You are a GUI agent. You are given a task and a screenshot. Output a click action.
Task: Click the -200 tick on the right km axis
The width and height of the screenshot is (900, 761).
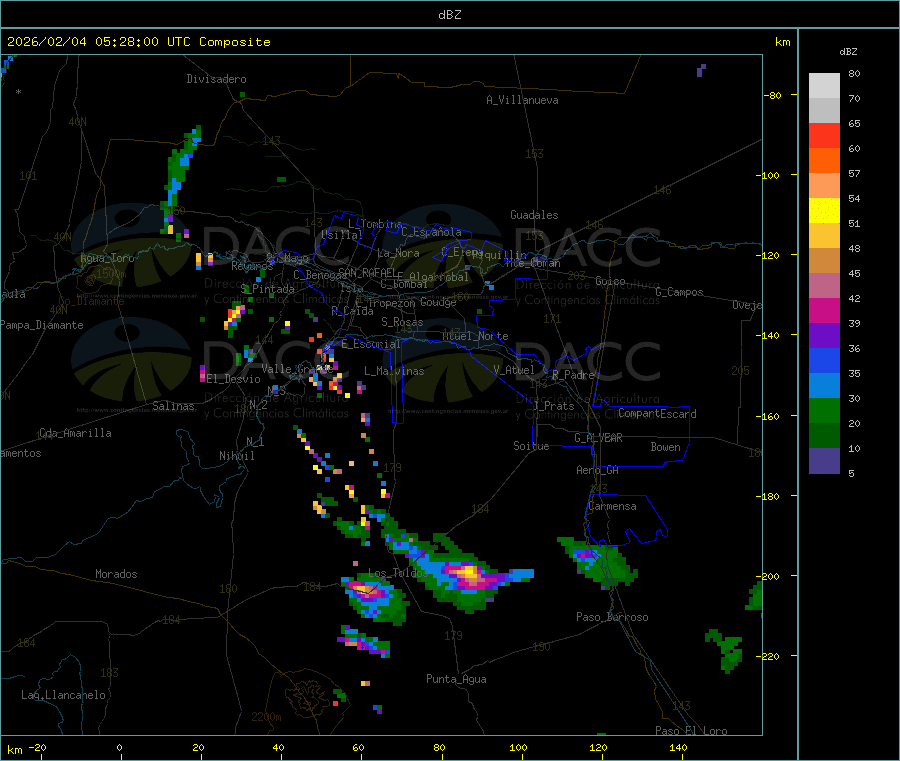click(x=768, y=576)
